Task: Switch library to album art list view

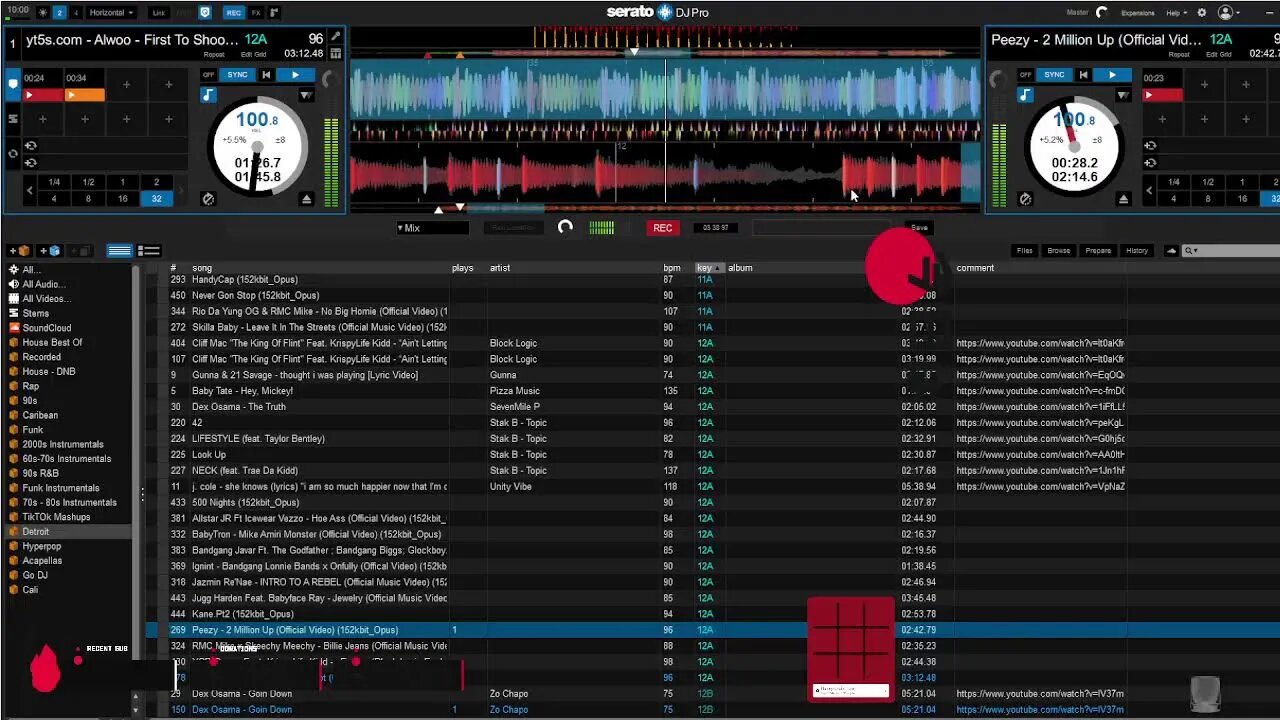Action: (149, 251)
